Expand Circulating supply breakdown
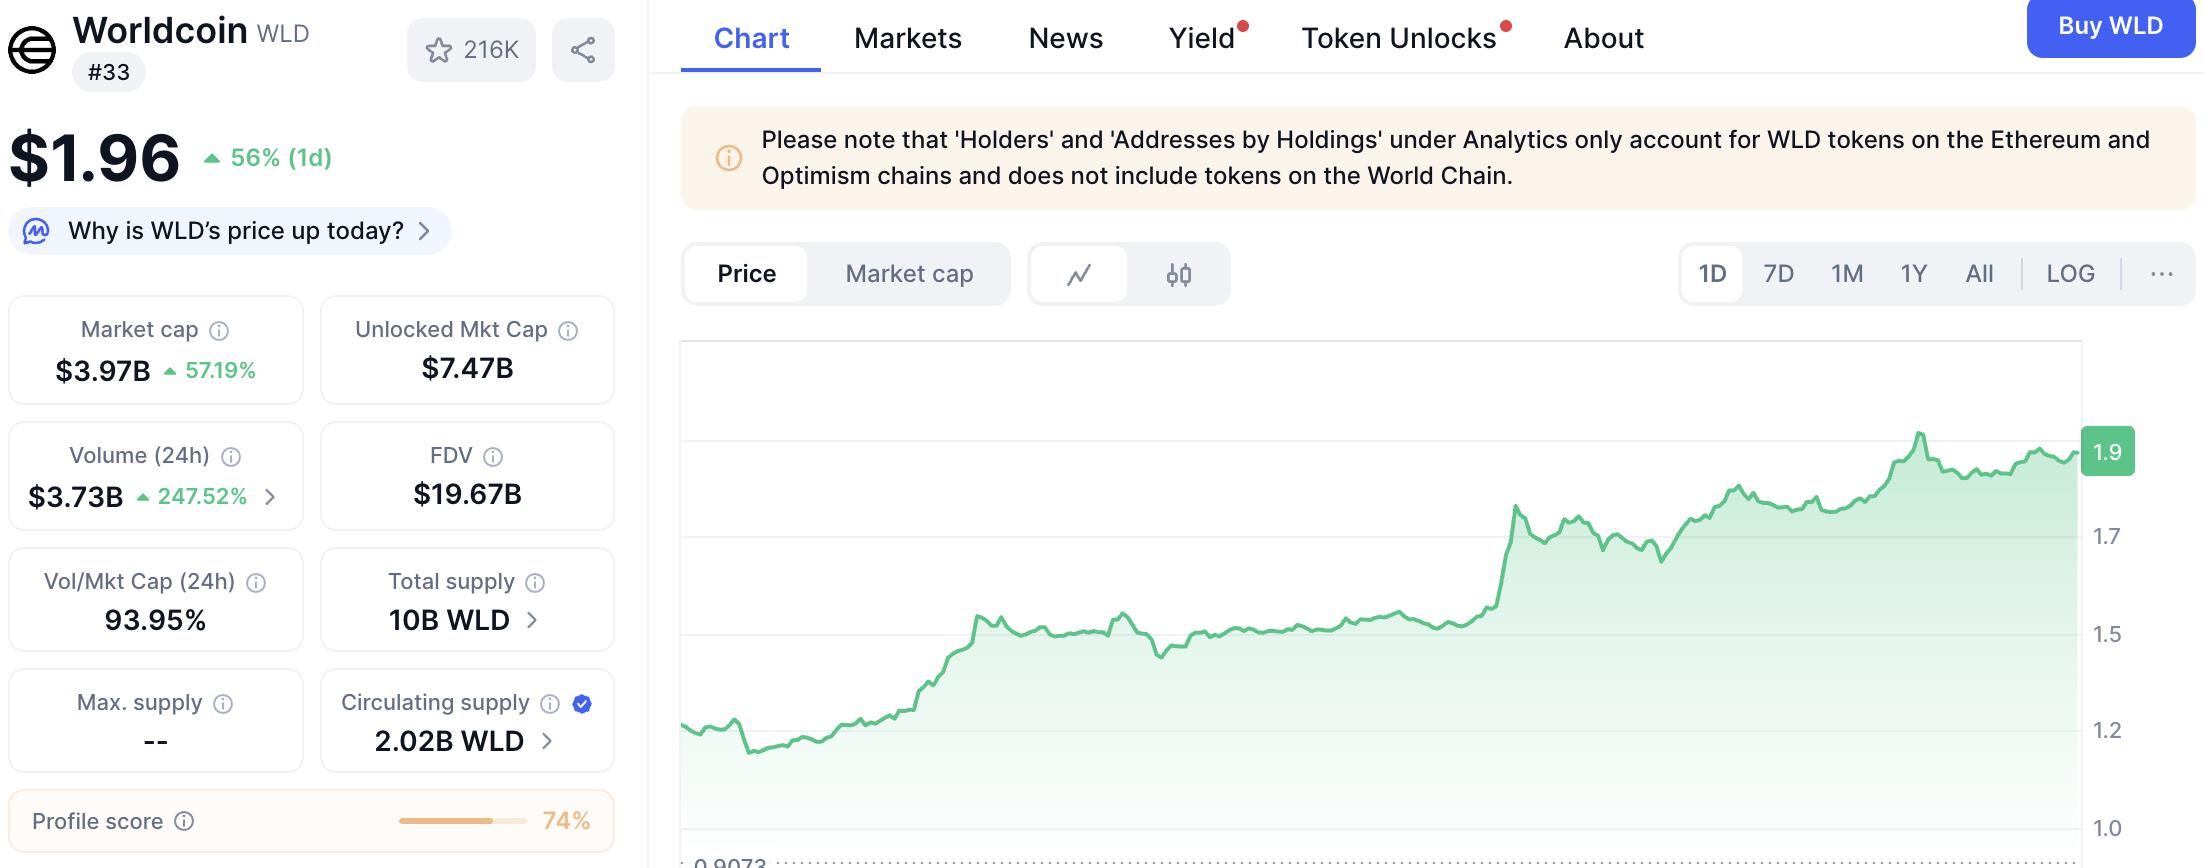Viewport: 2204px width, 868px height. pos(547,742)
